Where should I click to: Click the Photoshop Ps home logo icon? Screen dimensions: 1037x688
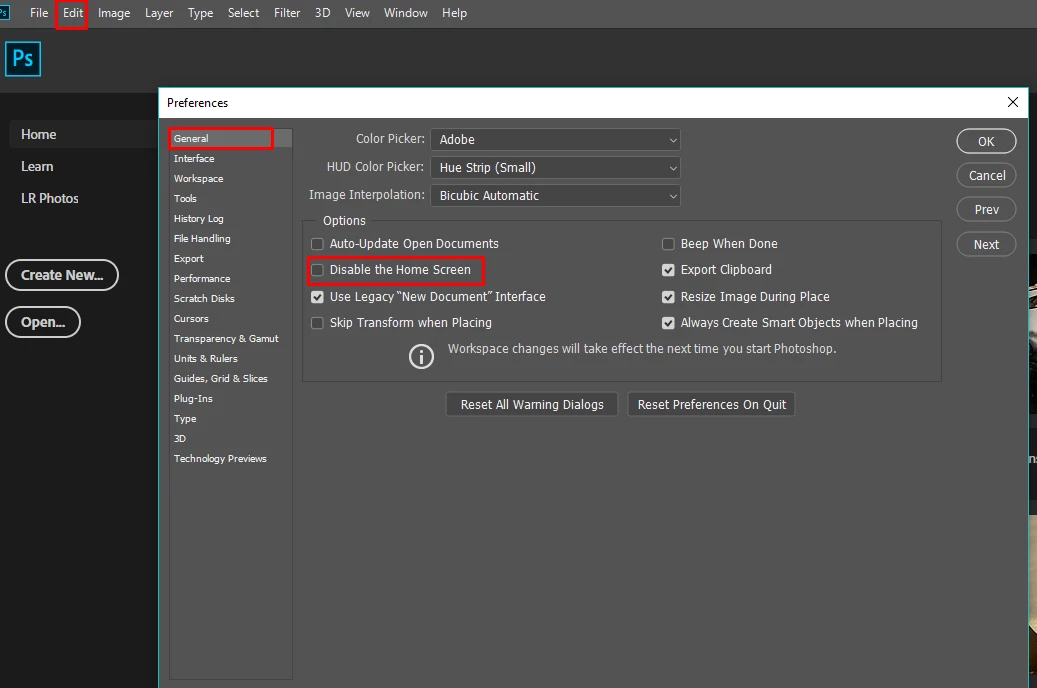tap(23, 59)
